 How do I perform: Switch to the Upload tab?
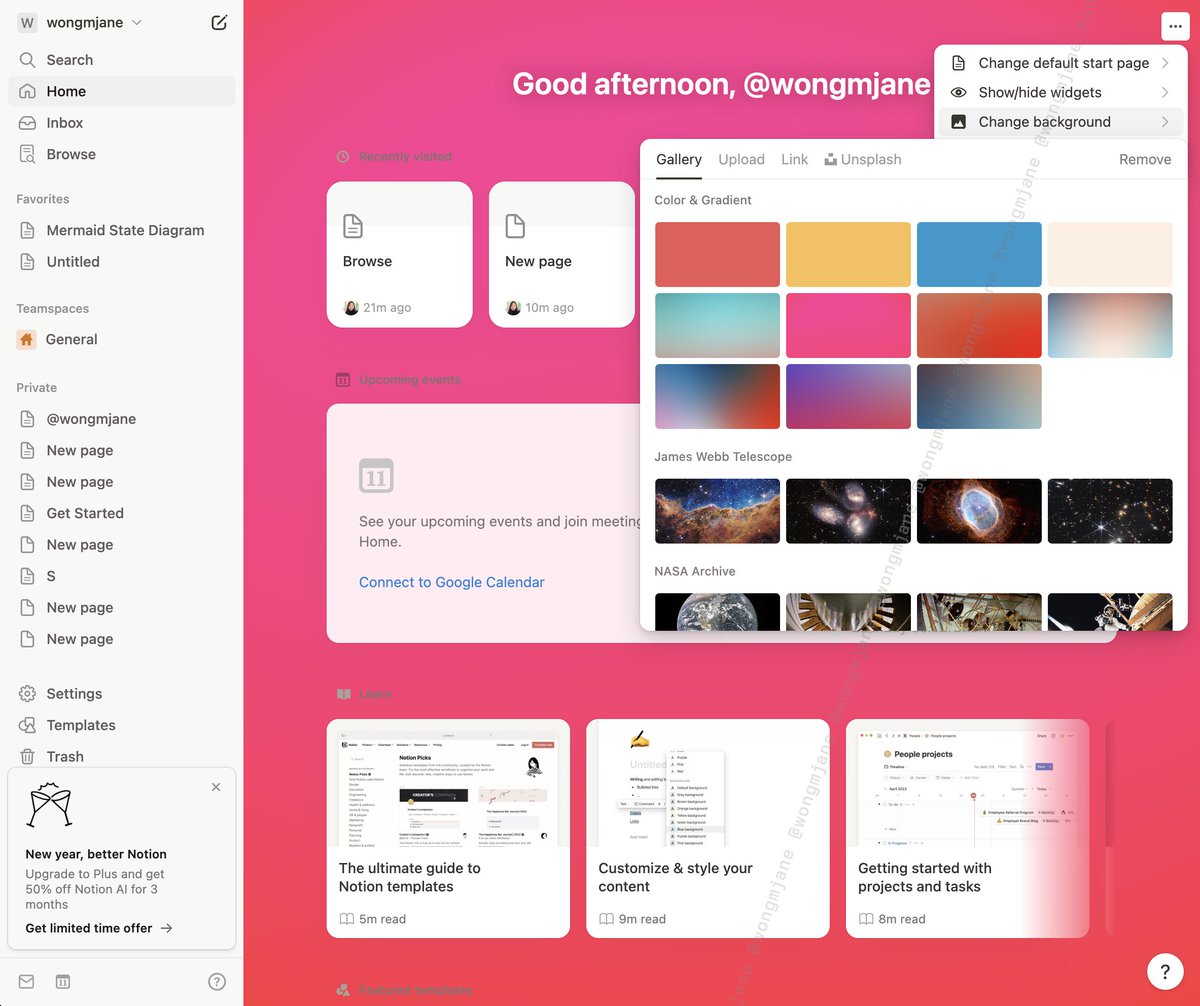tap(741, 159)
